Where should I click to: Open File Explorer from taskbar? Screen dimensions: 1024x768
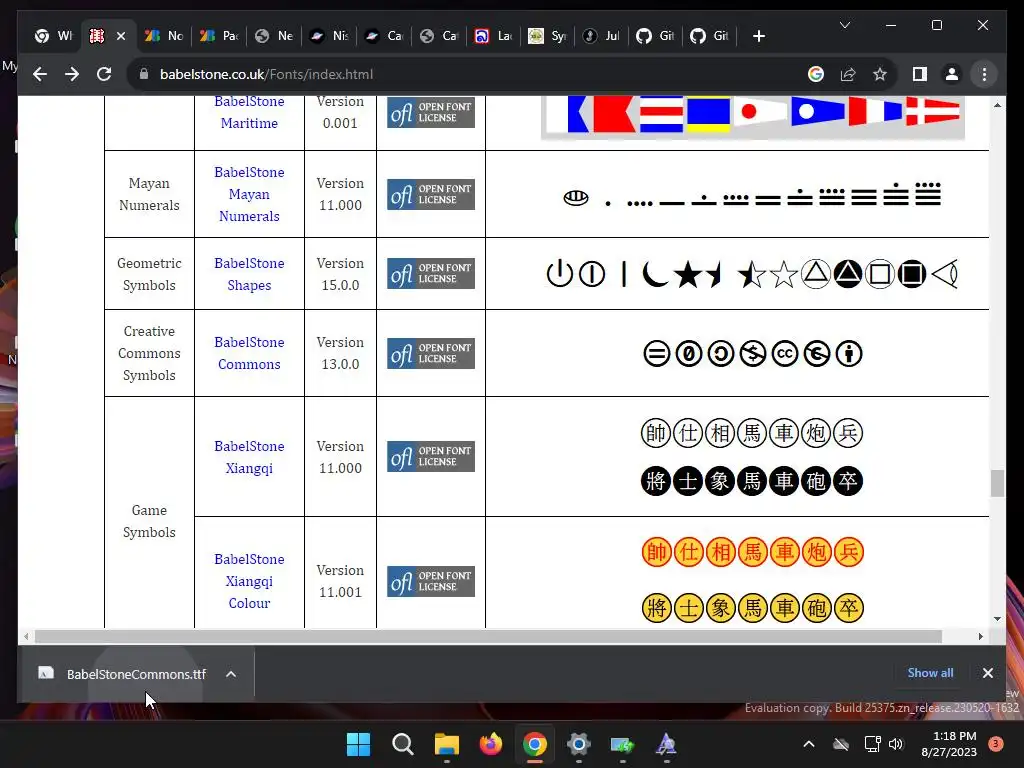pyautogui.click(x=447, y=744)
